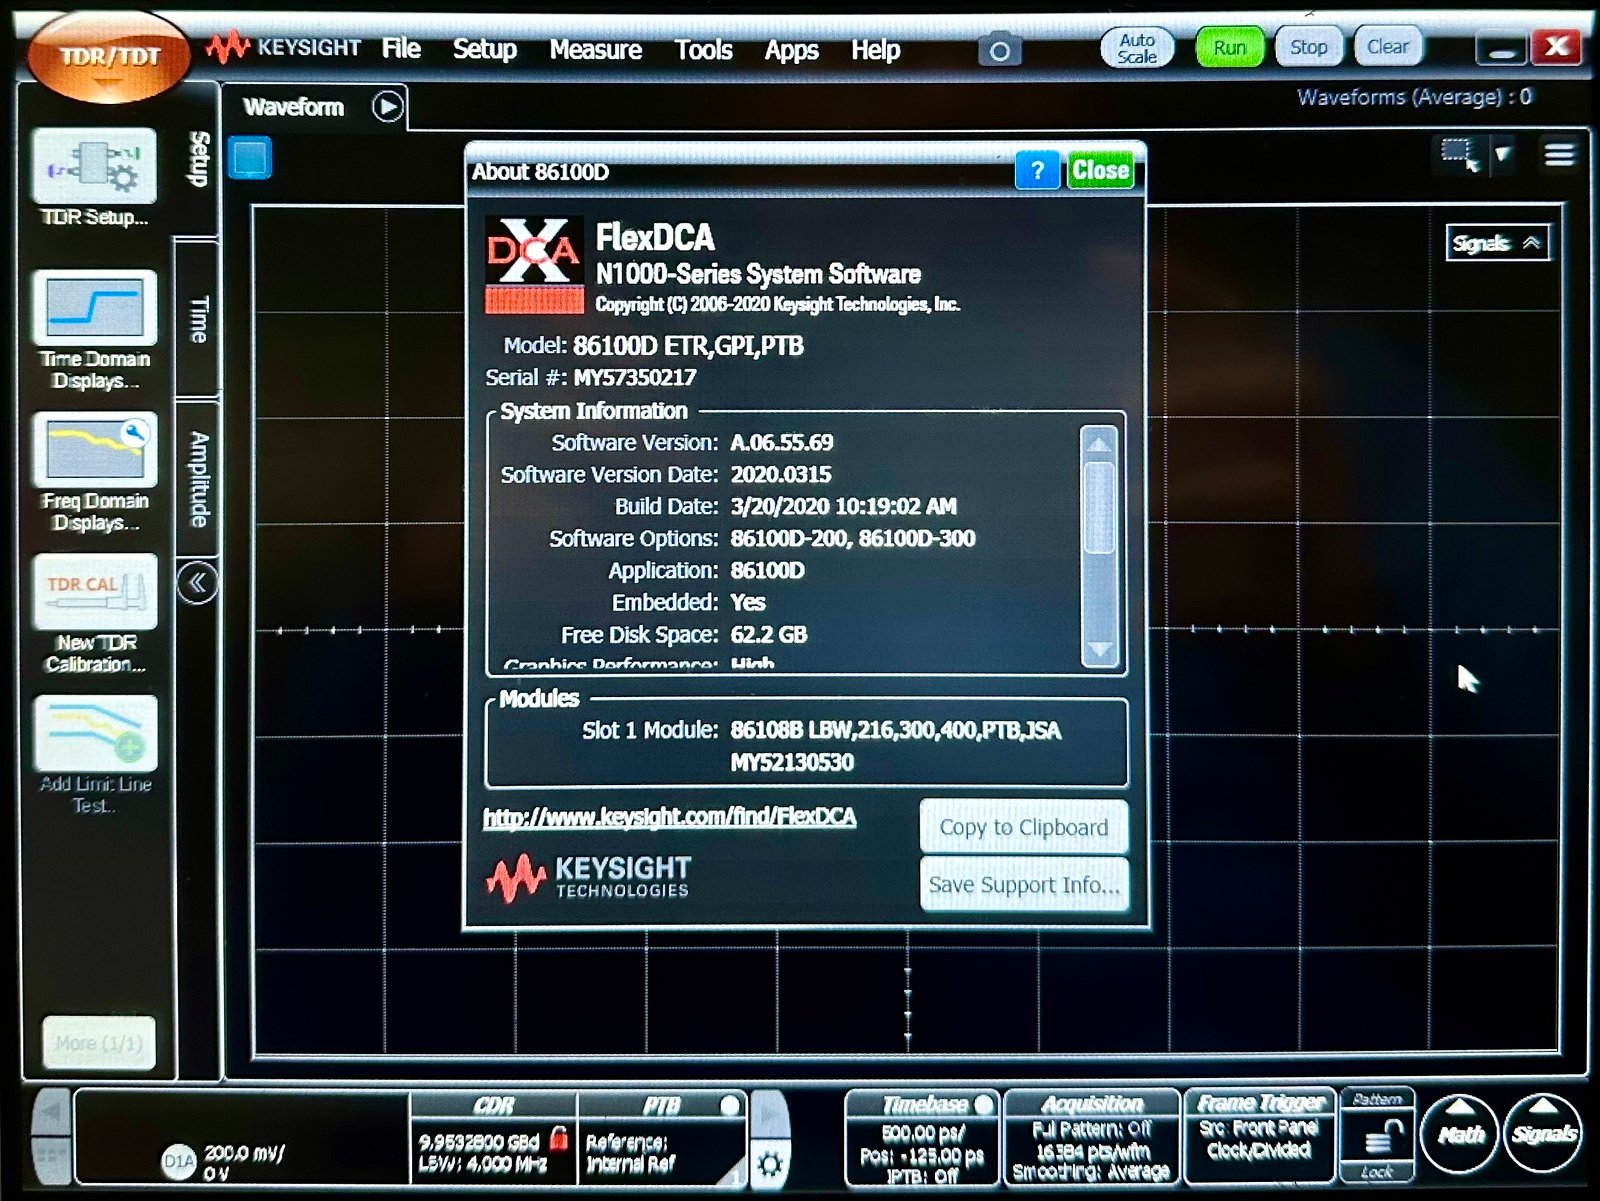Open the Apps menu
Viewport: 1600px width, 1201px height.
[x=791, y=50]
